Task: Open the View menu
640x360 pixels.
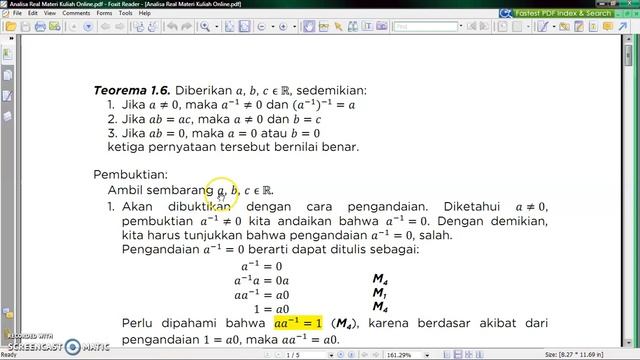Action: 50,13
